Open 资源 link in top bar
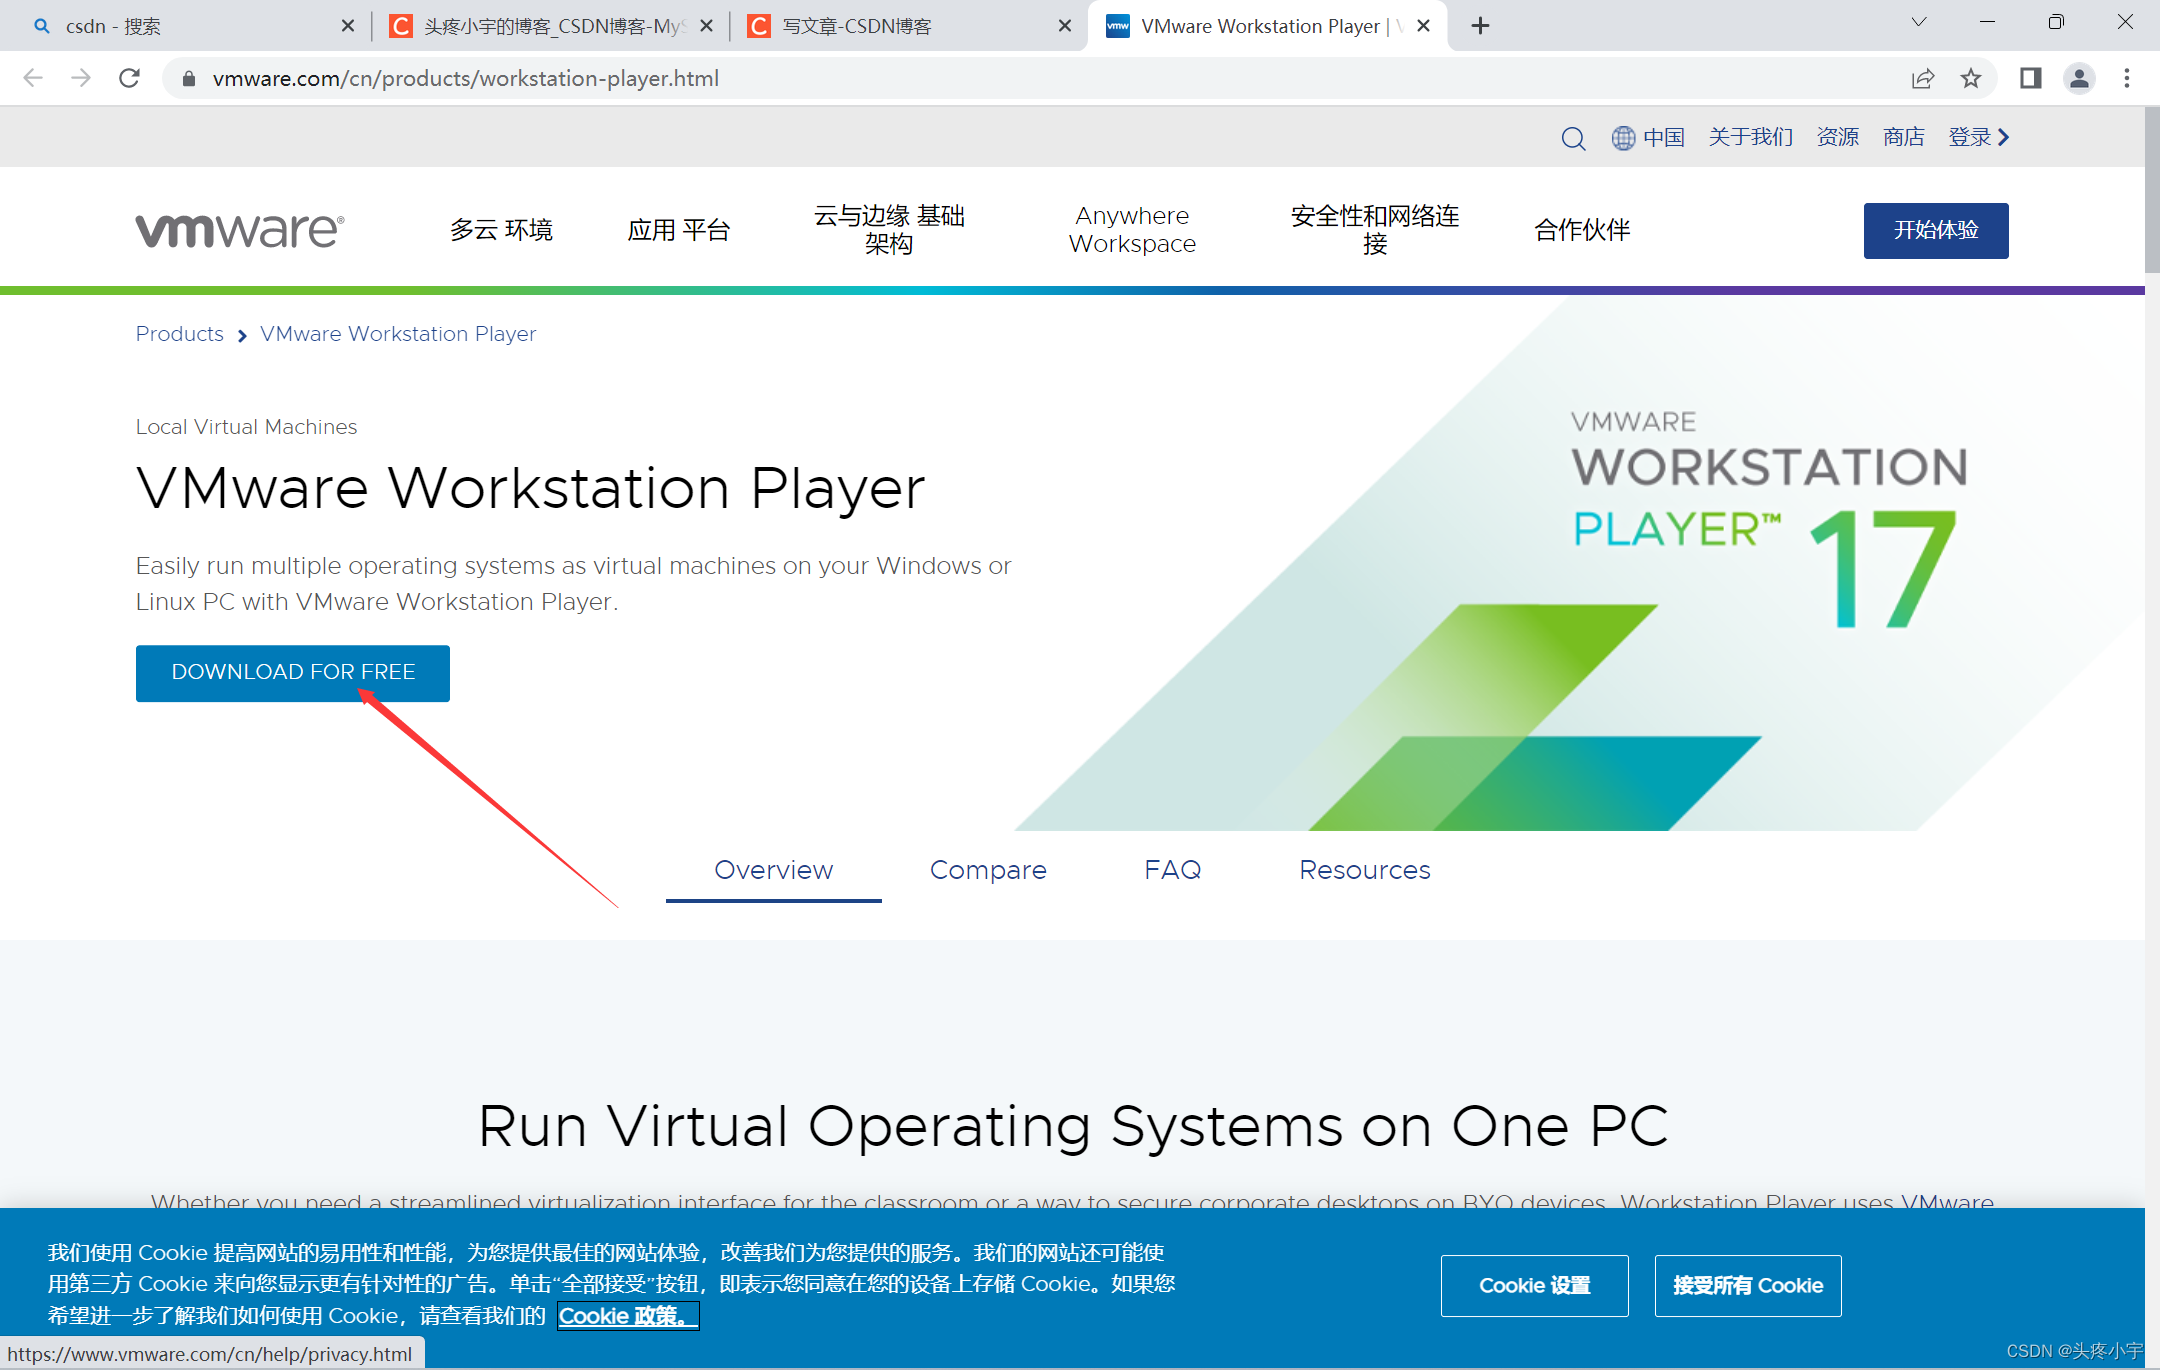The height and width of the screenshot is (1370, 2160). coord(1838,137)
